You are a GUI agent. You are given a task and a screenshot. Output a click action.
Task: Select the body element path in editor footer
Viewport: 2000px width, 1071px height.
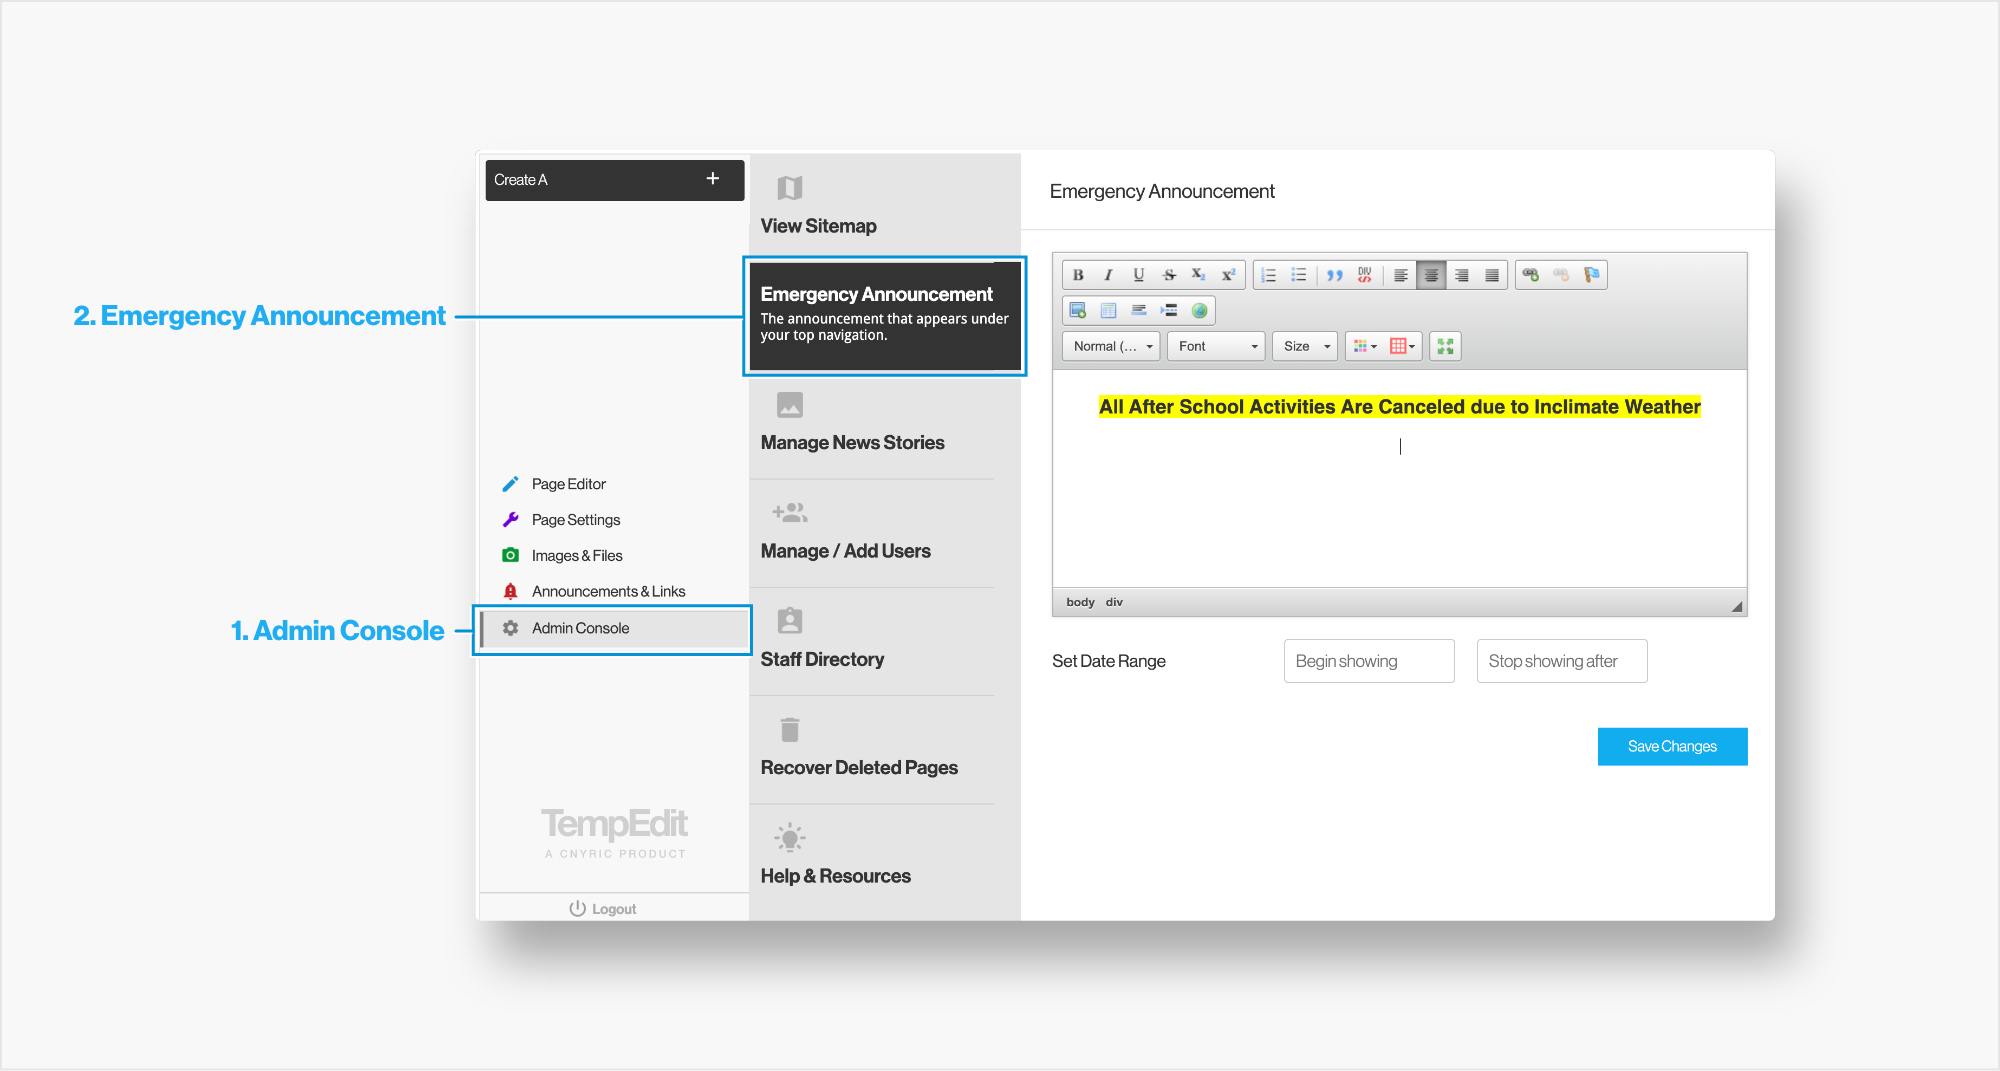[x=1080, y=602]
